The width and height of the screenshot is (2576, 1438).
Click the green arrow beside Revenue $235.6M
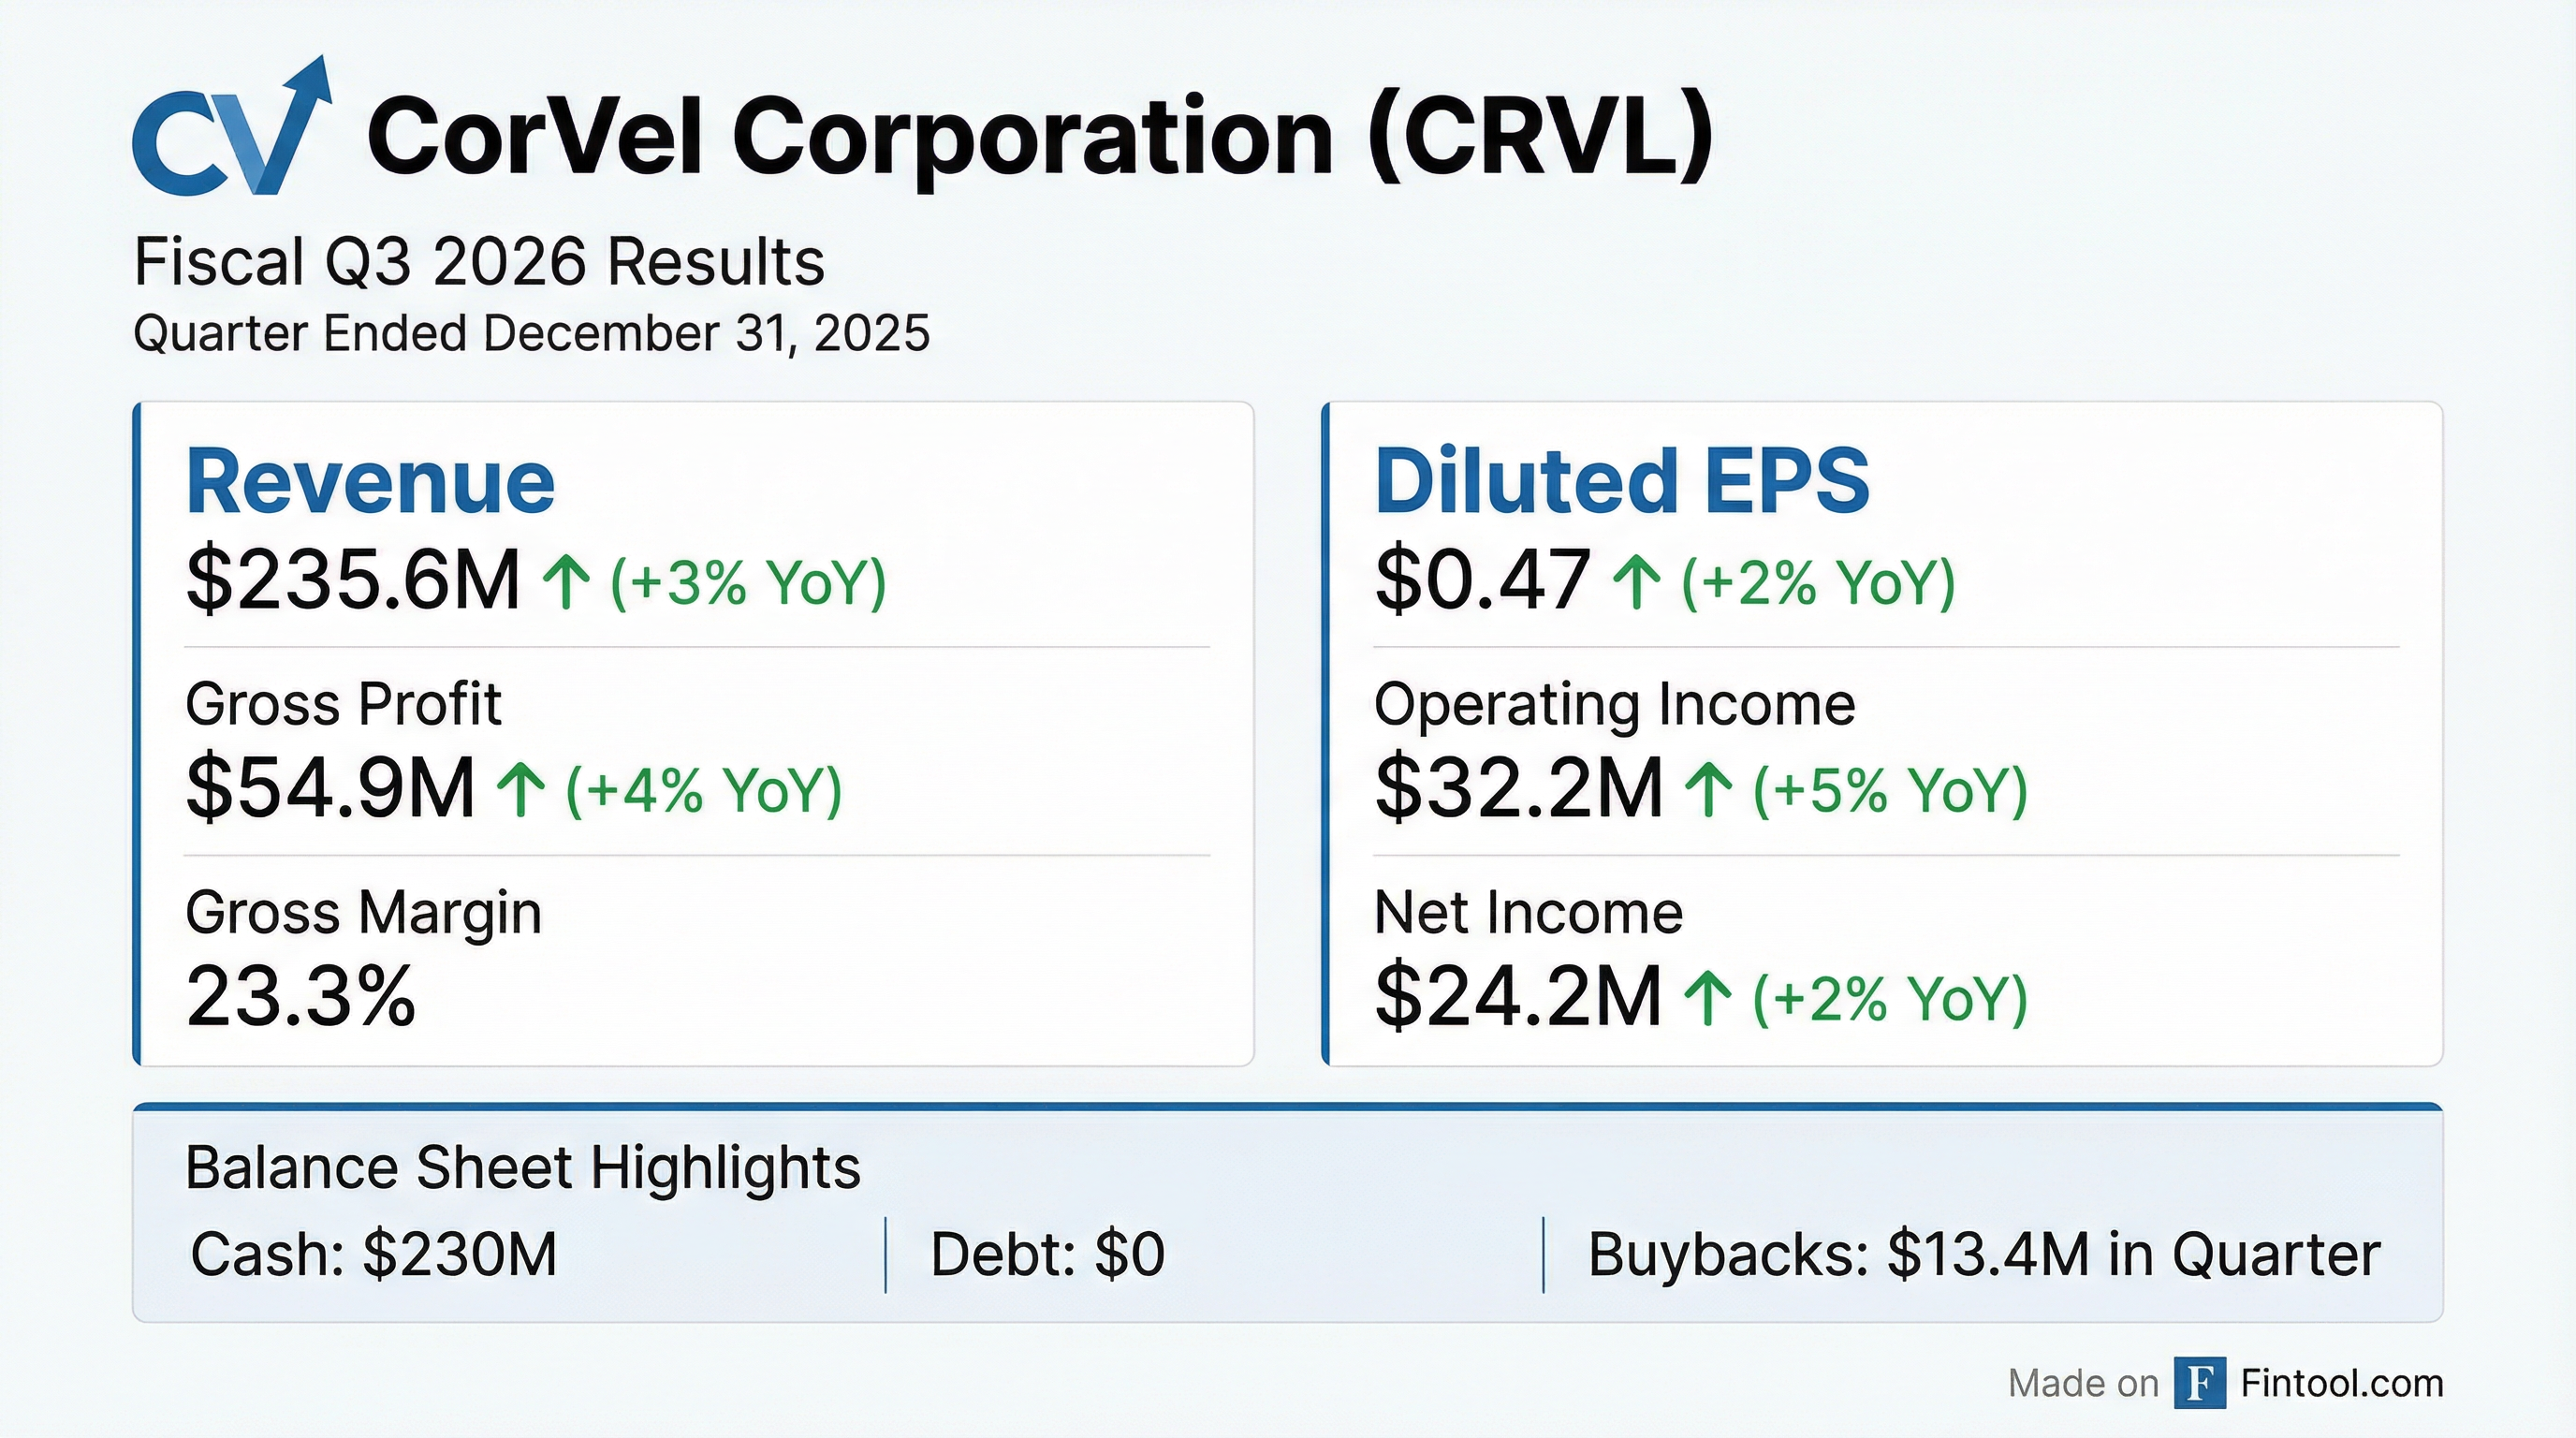point(566,583)
